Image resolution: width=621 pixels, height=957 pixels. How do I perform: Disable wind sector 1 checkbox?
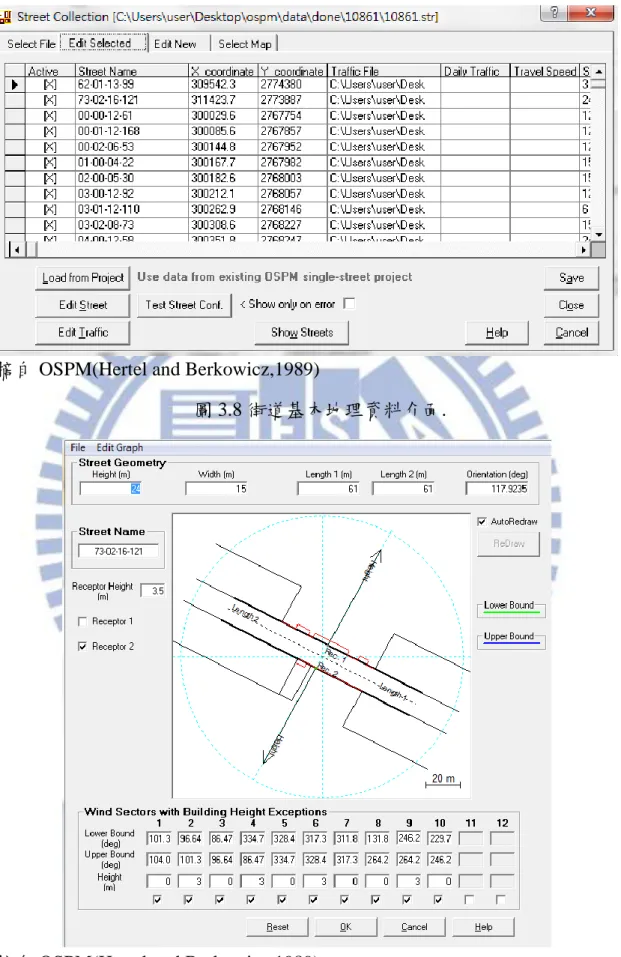[157, 899]
